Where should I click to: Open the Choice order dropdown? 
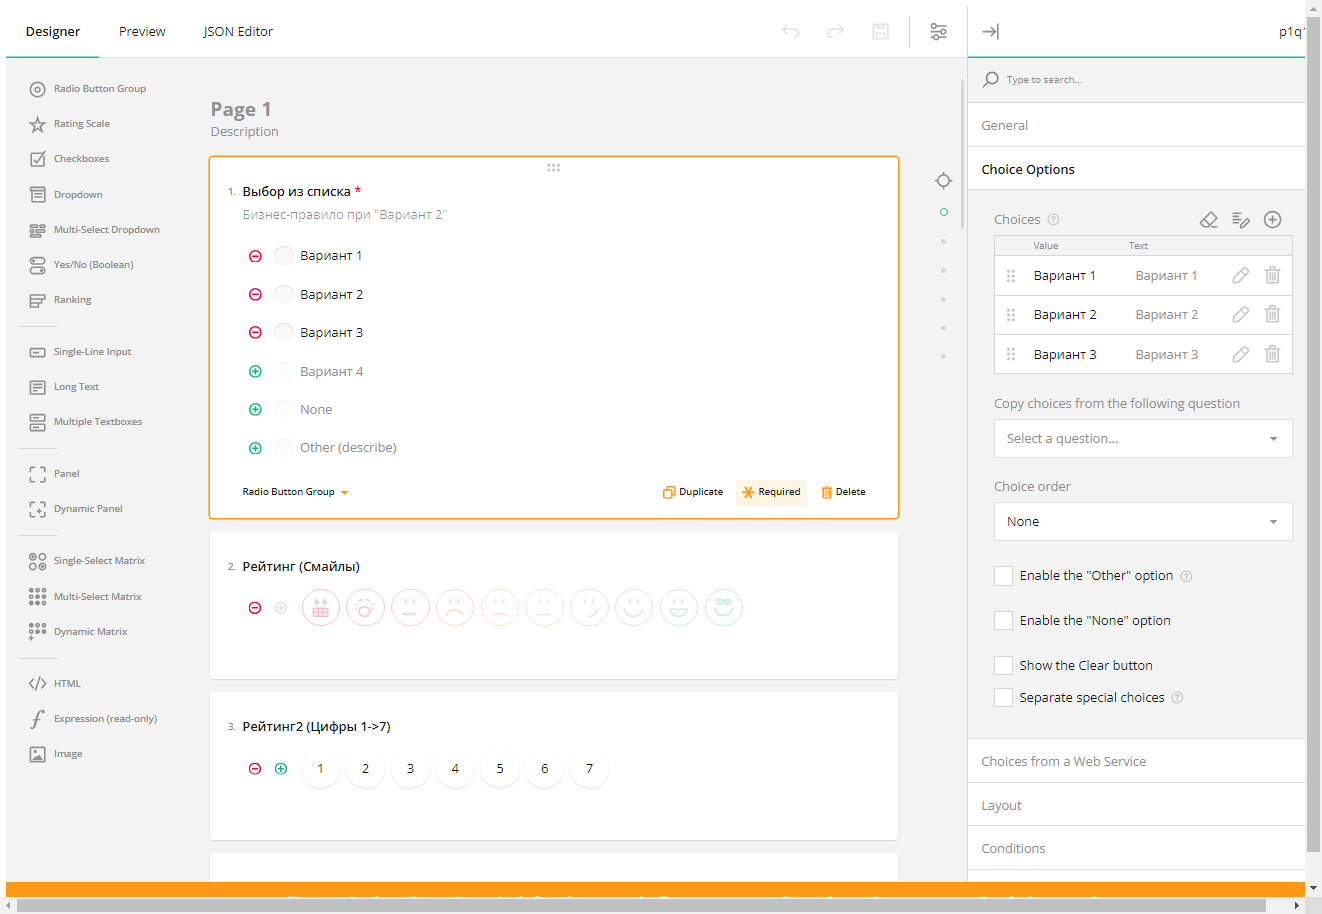1142,522
